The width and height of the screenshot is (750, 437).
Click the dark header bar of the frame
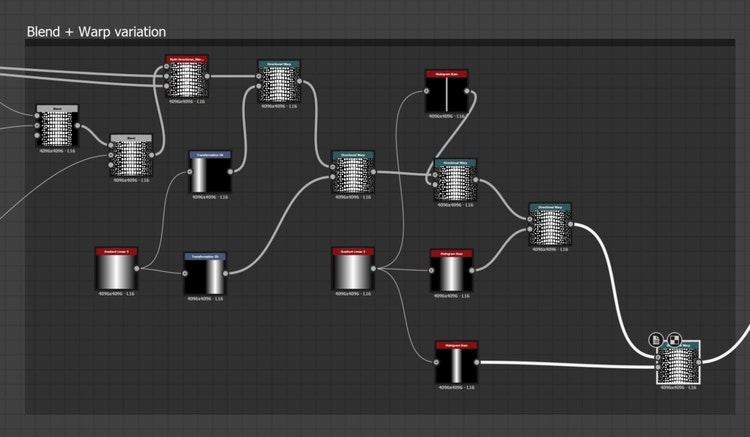coord(380,43)
